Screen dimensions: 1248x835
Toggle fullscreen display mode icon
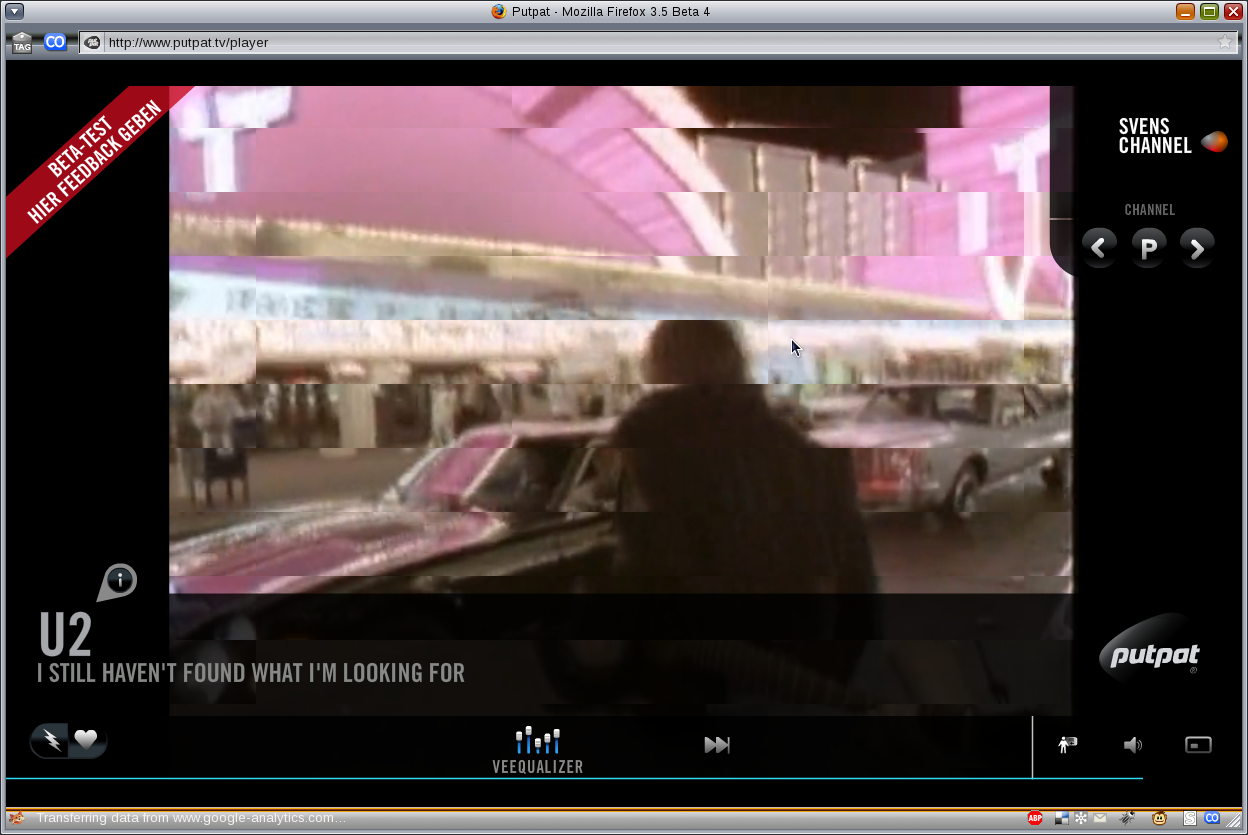pyautogui.click(x=1198, y=745)
